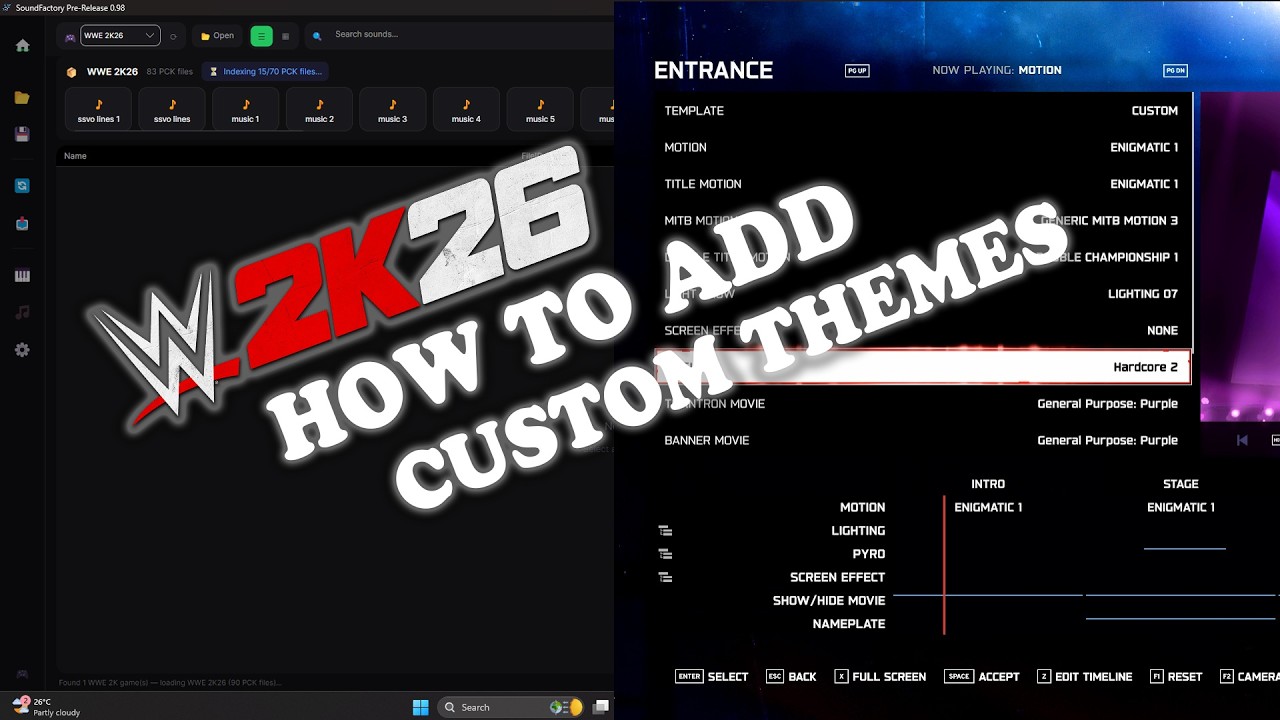Switch to the green list view

261,36
